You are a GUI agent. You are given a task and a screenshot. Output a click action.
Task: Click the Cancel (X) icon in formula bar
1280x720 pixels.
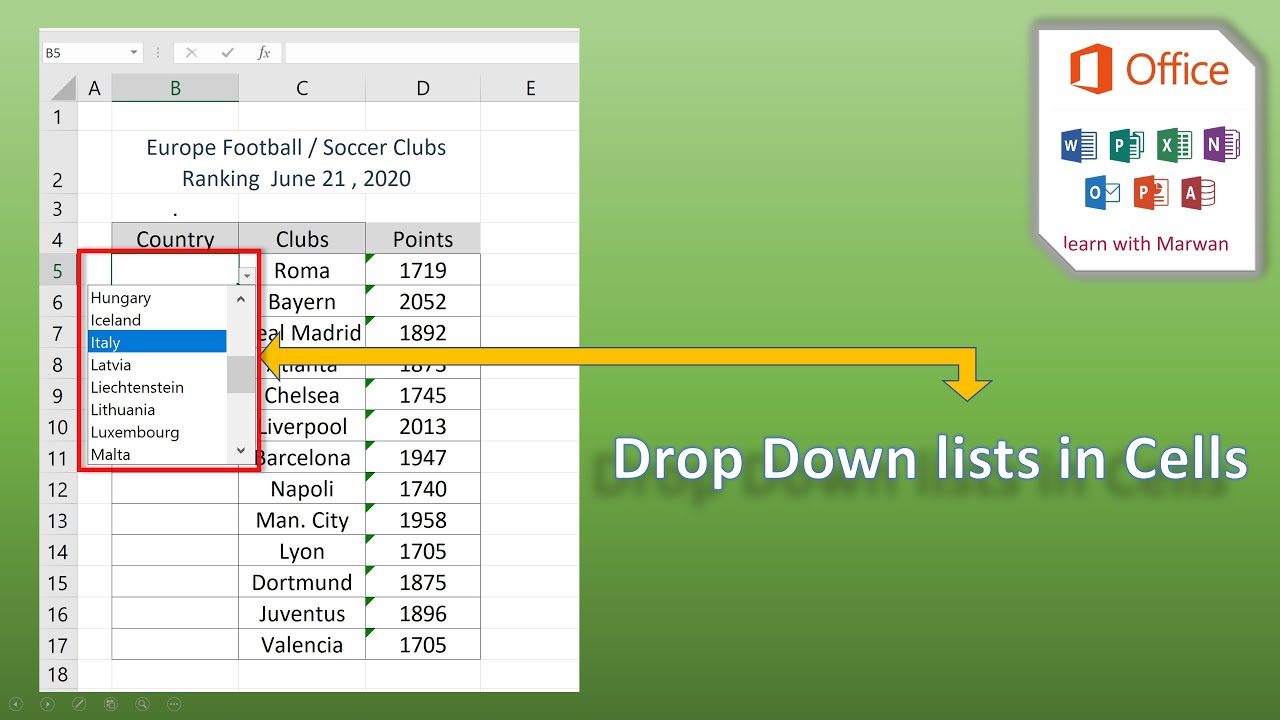192,53
